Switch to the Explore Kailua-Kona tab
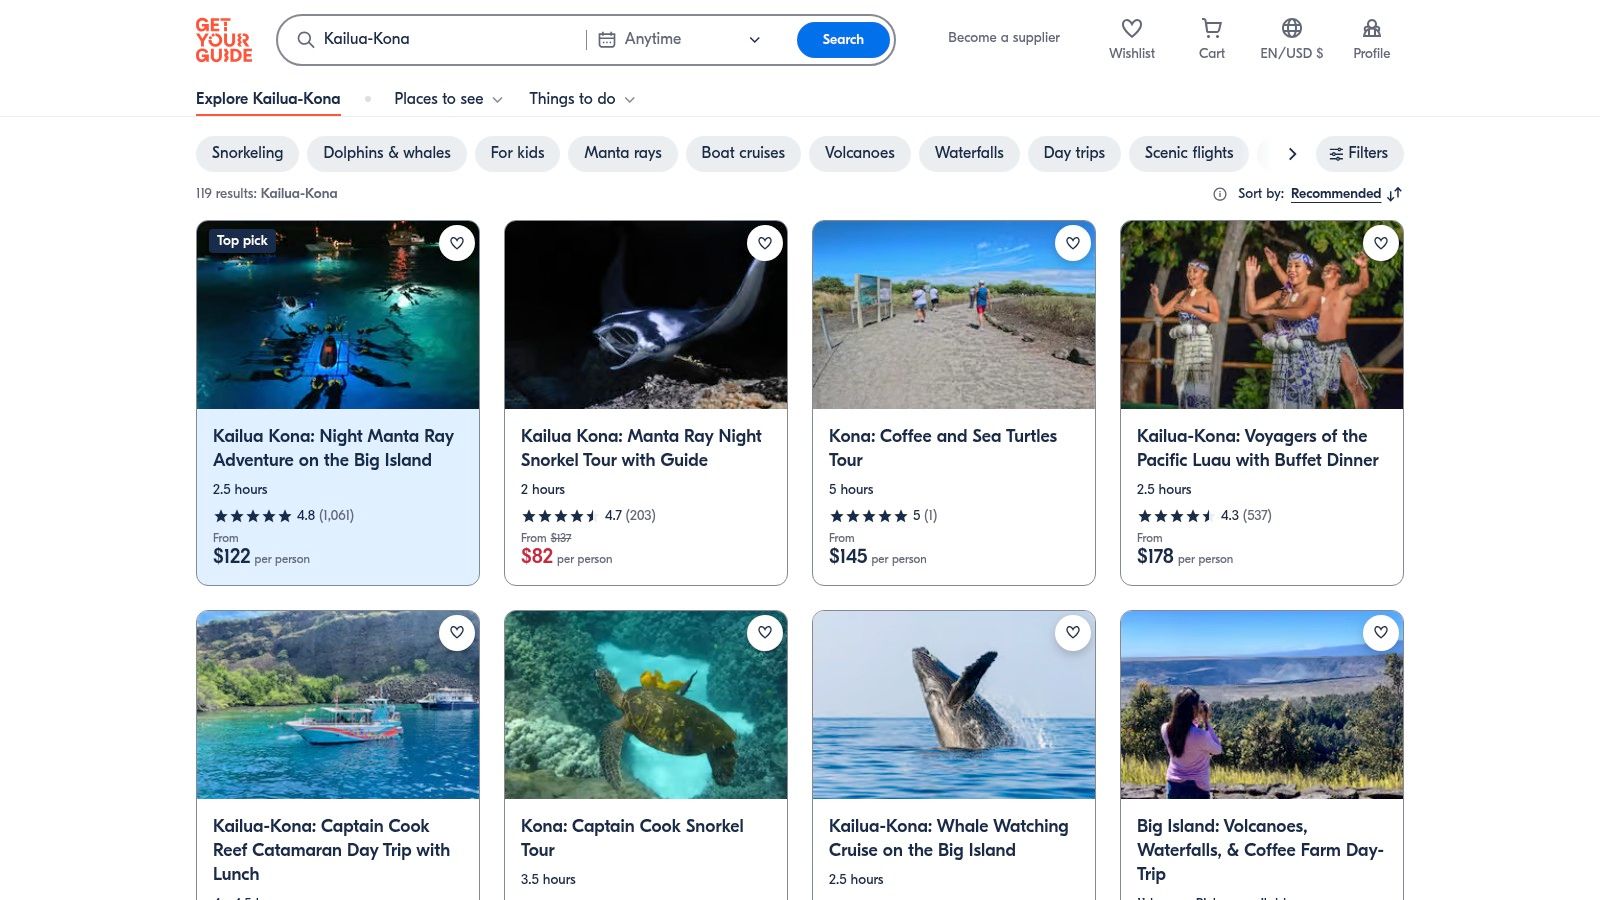The width and height of the screenshot is (1600, 900). coord(267,99)
